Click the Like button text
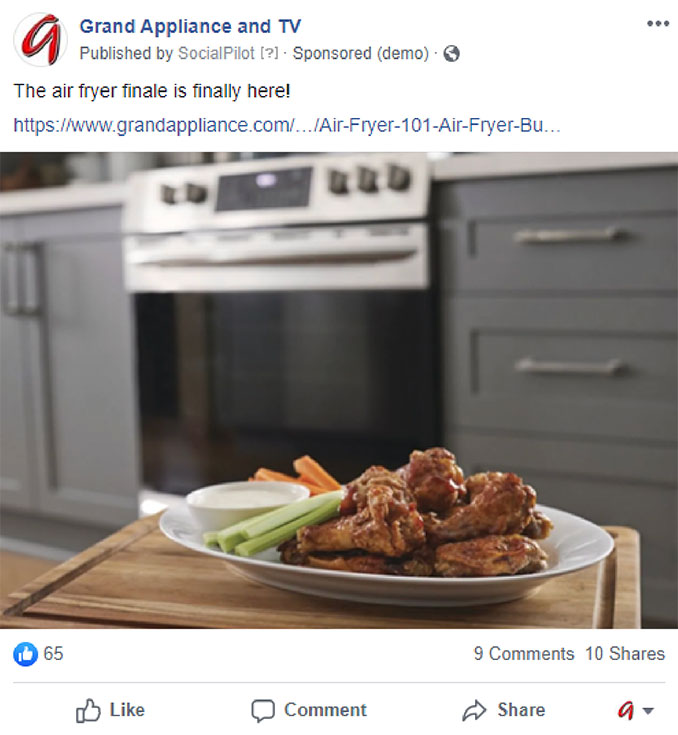This screenshot has height=735, width=678. tap(127, 710)
